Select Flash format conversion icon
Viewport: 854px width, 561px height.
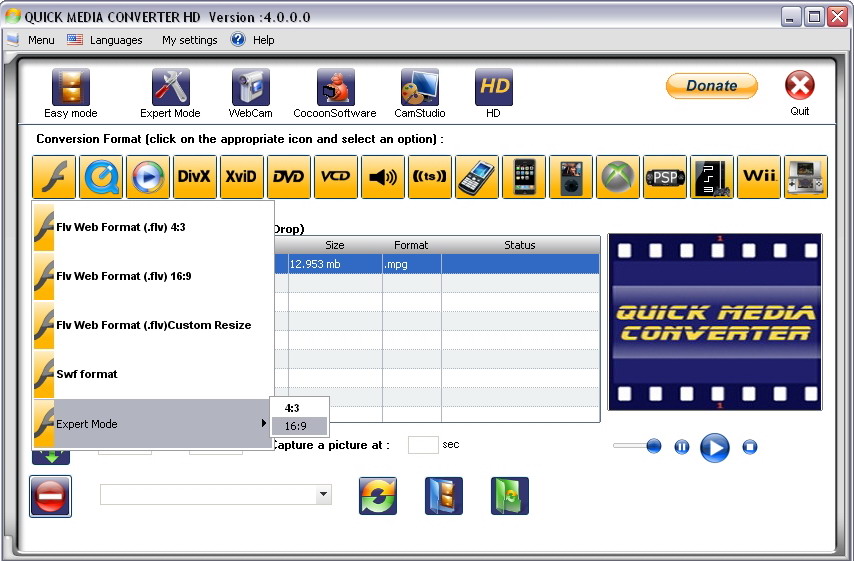(54, 176)
